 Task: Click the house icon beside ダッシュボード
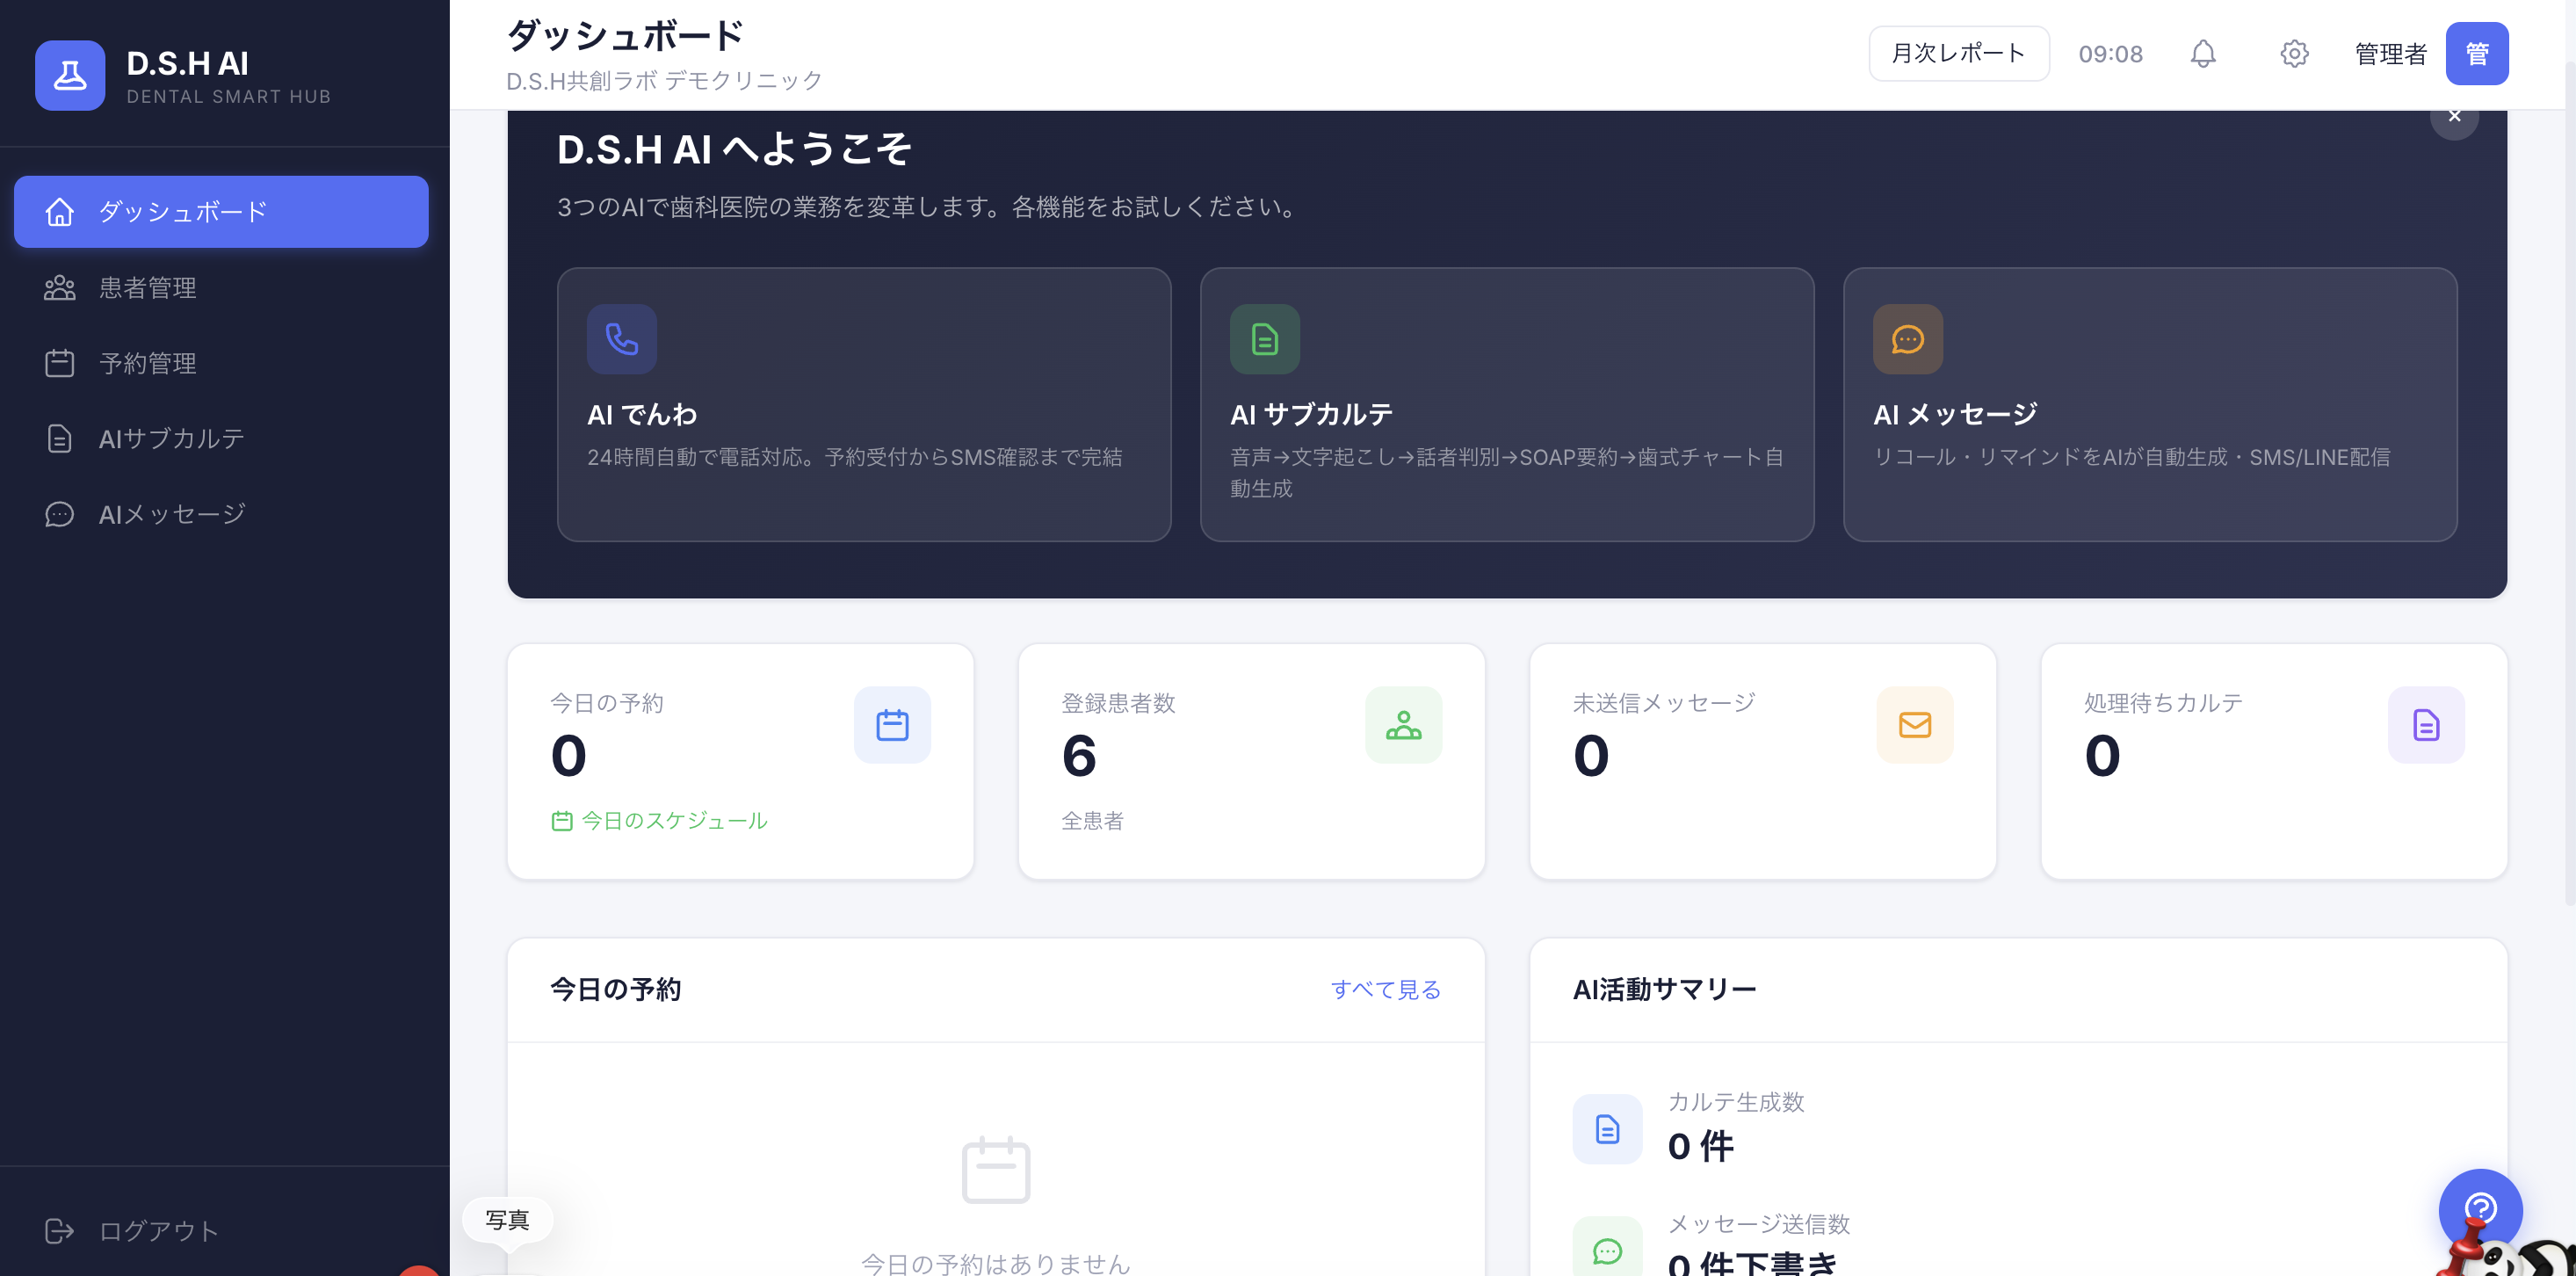60,212
